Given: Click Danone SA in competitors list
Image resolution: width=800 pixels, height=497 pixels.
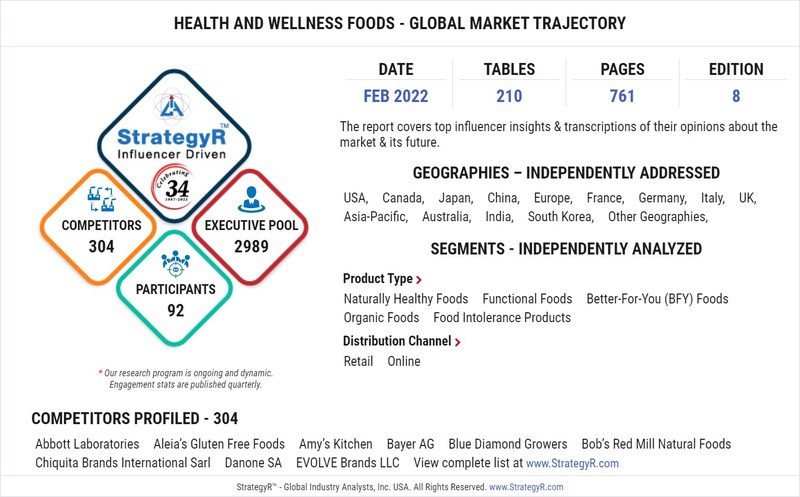Looking at the screenshot, I should tap(253, 463).
